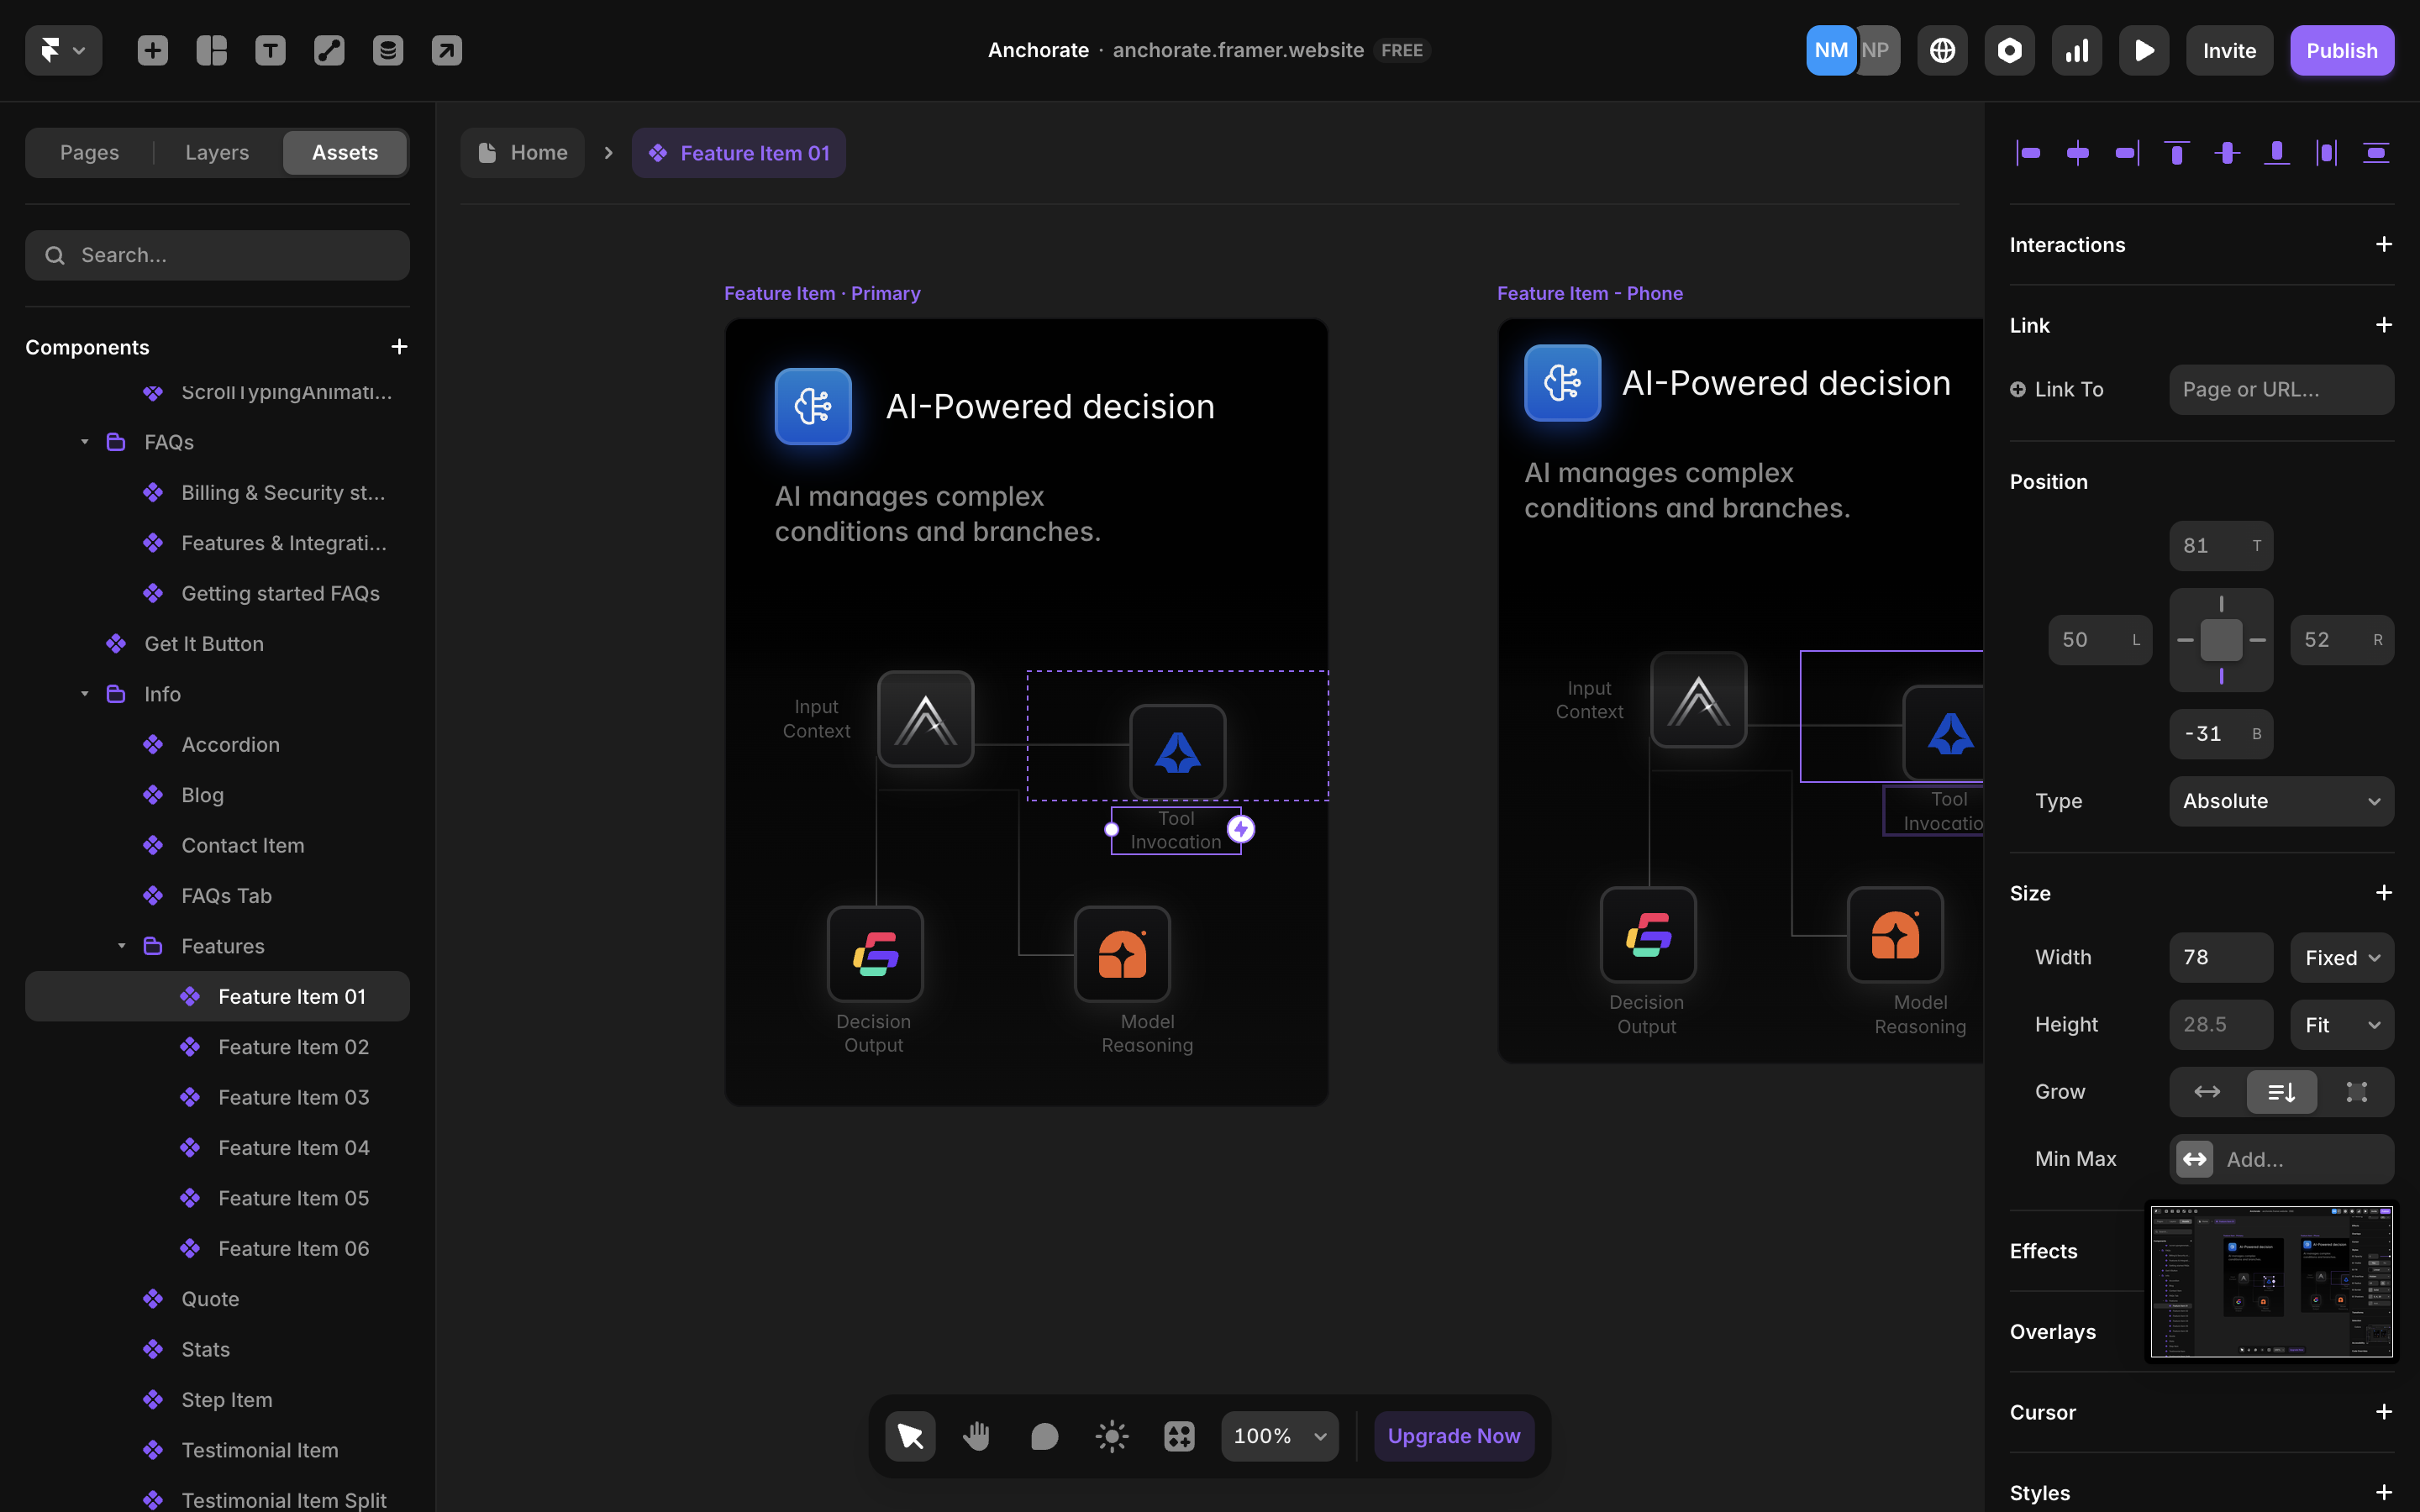Select the Layout tool icon
The height and width of the screenshot is (1512, 2420).
[211, 50]
